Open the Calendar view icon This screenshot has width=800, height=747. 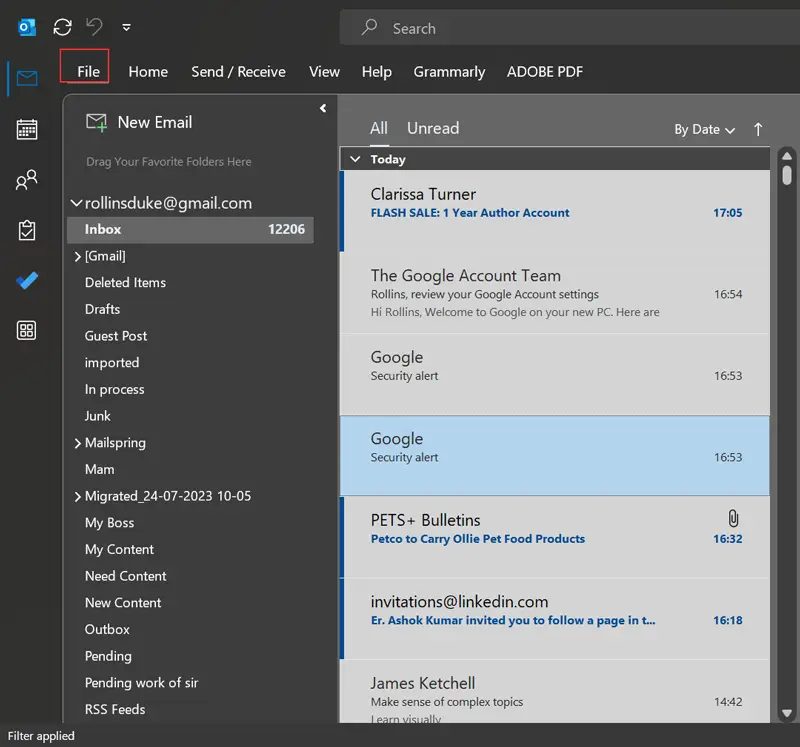pyautogui.click(x=27, y=129)
